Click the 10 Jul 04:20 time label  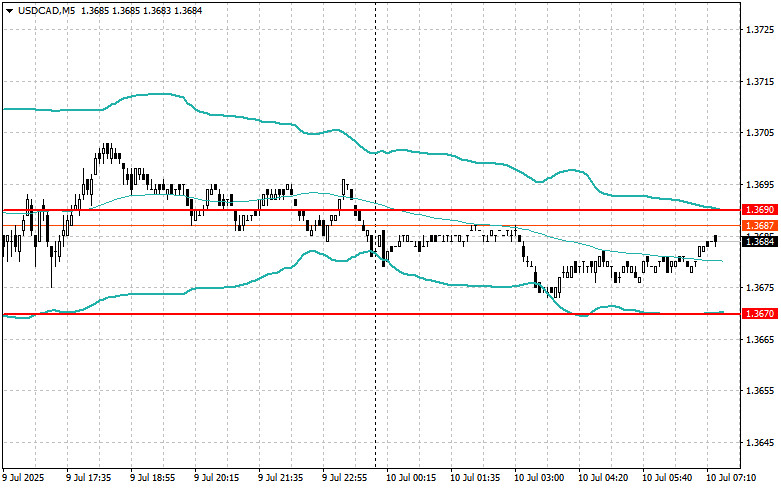603,478
